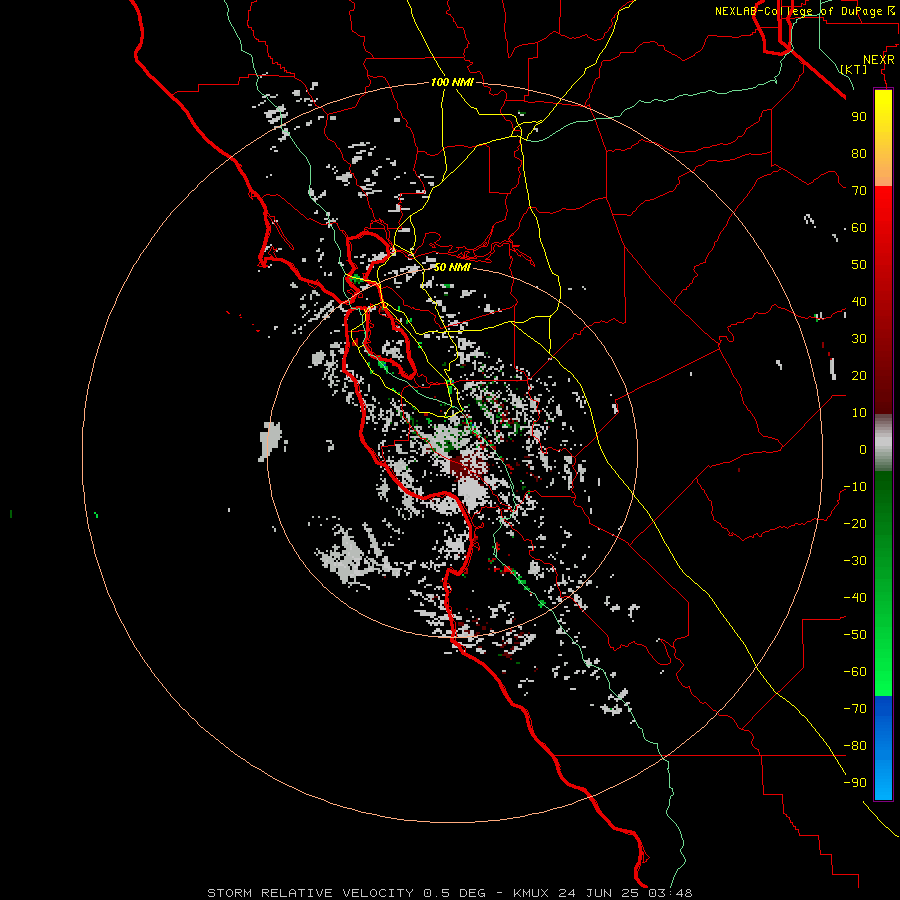
Task: Click the "KMUX" radar site identifier
Action: tap(530, 893)
